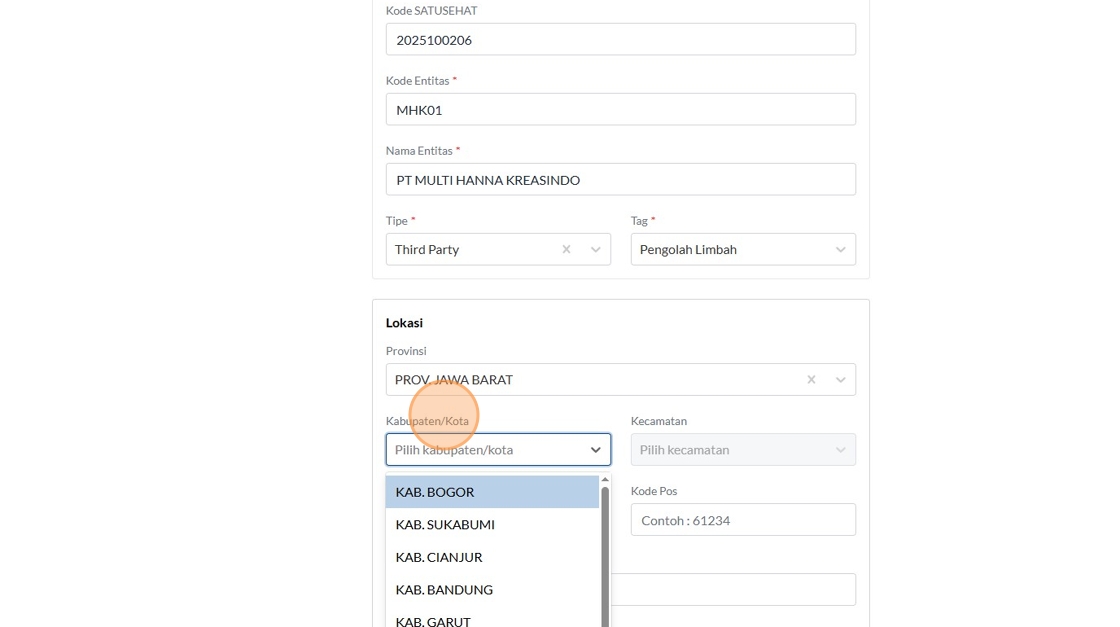Open the Kecamatan dropdown
Image resolution: width=1120 pixels, height=627 pixels.
click(x=742, y=450)
